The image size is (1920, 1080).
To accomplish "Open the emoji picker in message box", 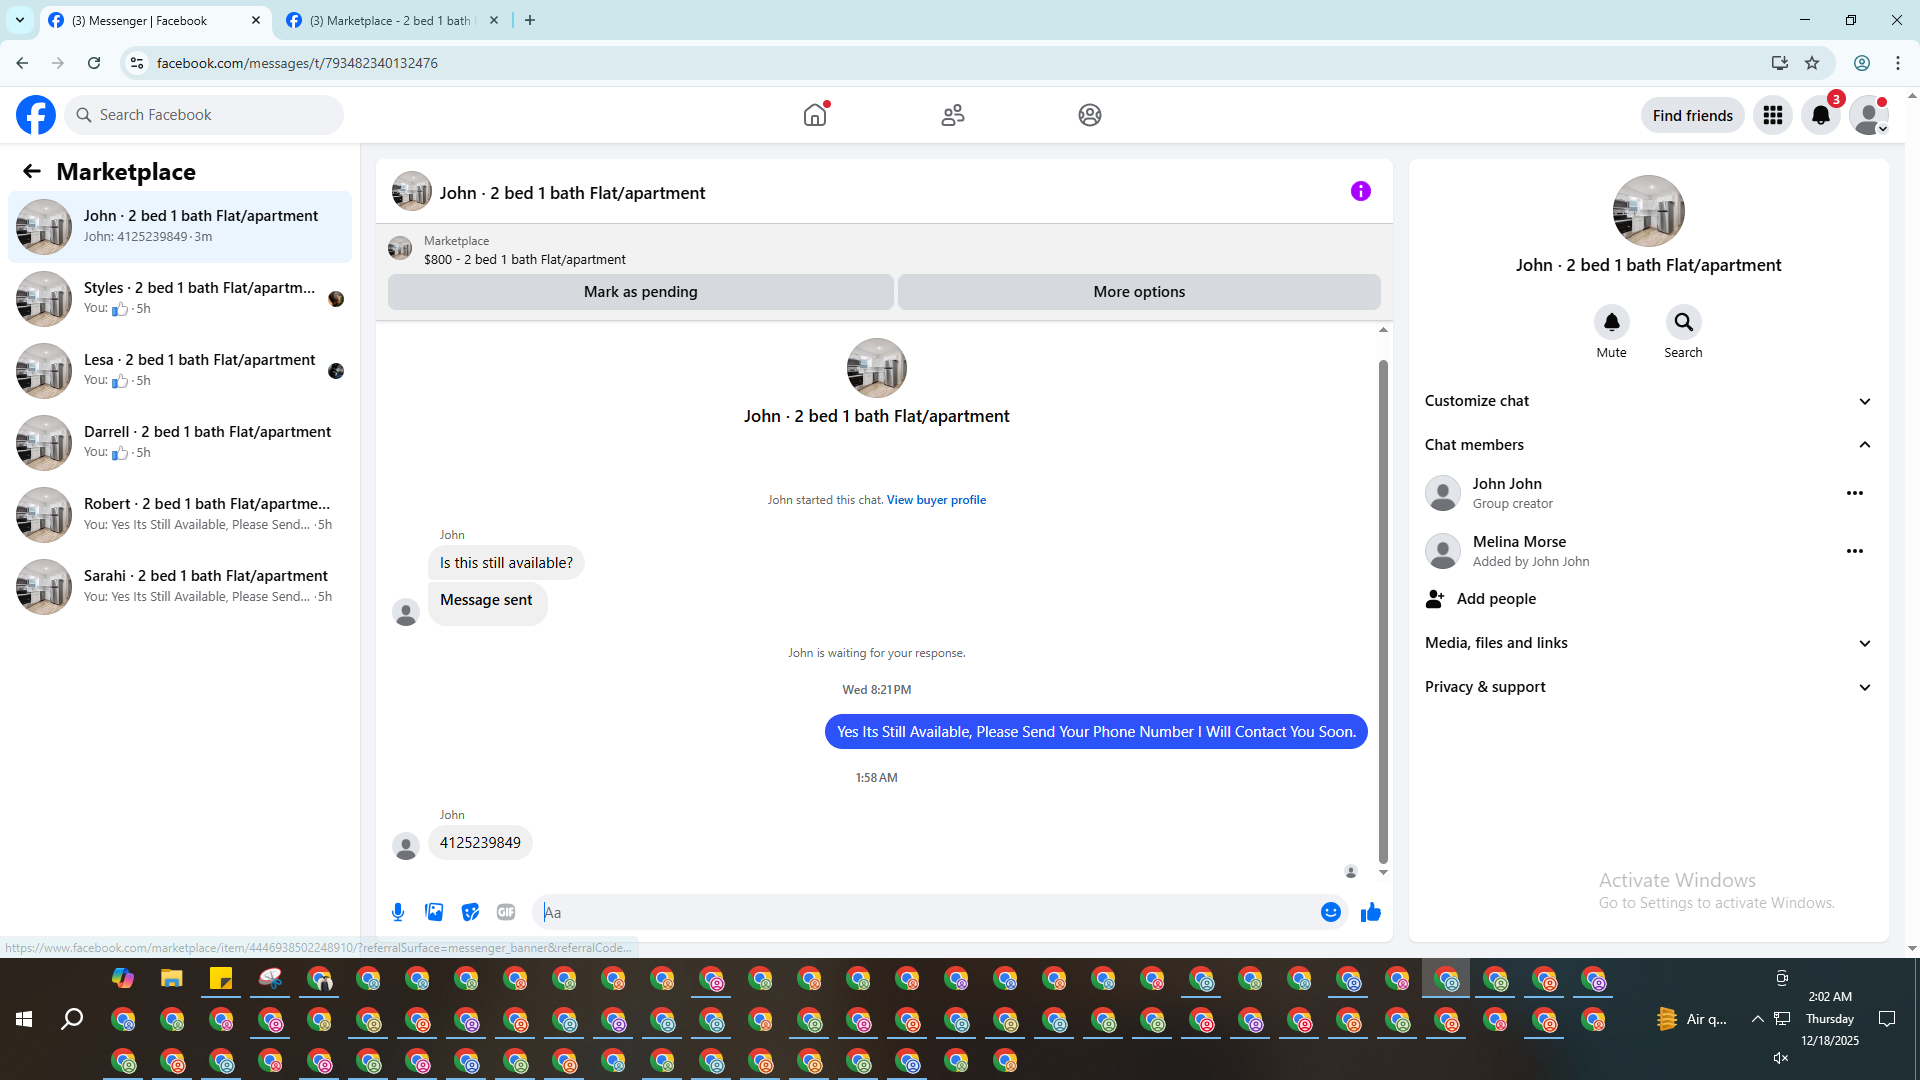I will 1330,912.
